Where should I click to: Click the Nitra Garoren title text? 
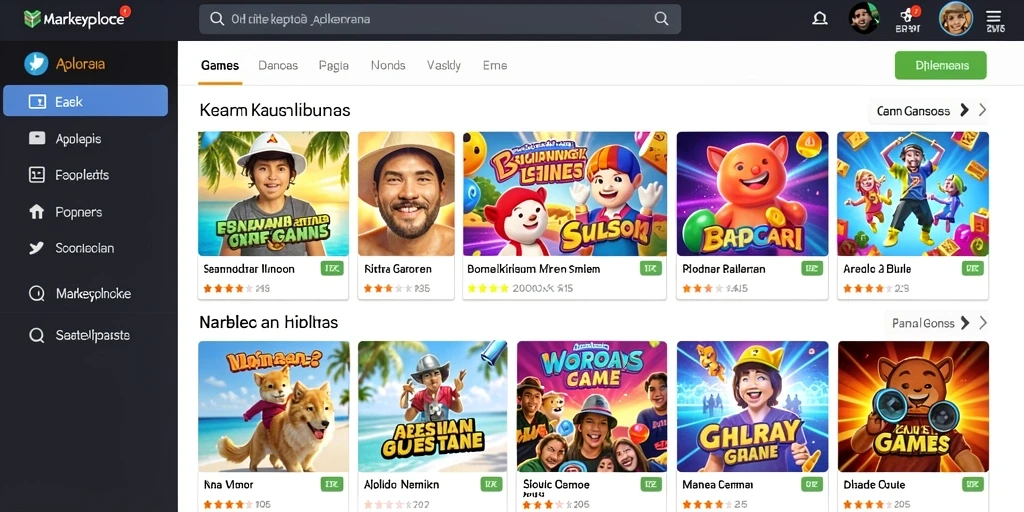pos(398,268)
